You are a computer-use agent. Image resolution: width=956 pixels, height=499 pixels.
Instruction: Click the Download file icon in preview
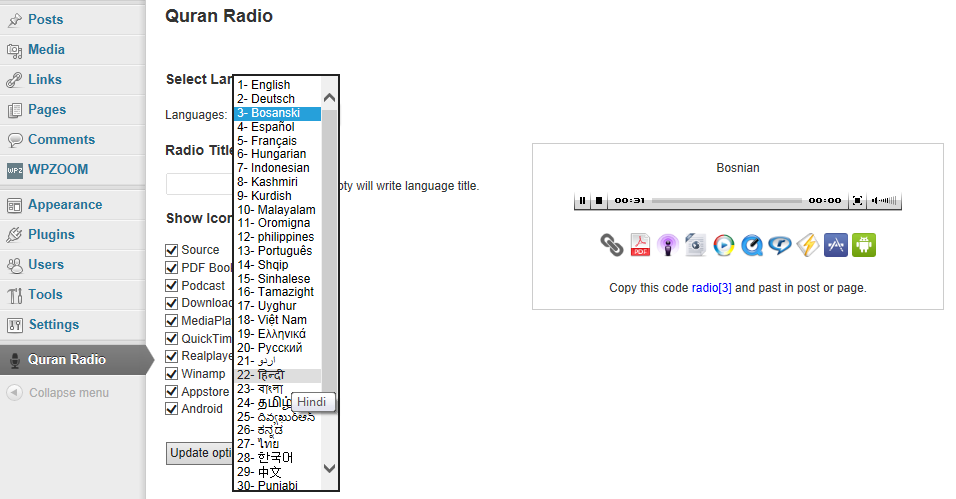(696, 245)
